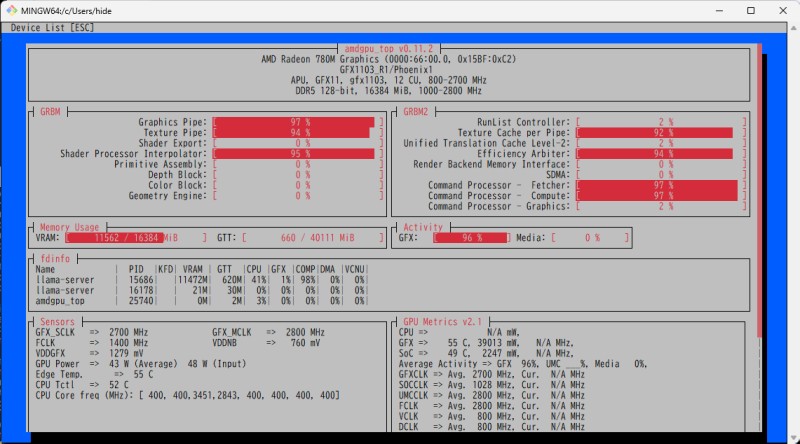Sort fdinfo table by VRAM column header
800x444 pixels.
tap(191, 268)
